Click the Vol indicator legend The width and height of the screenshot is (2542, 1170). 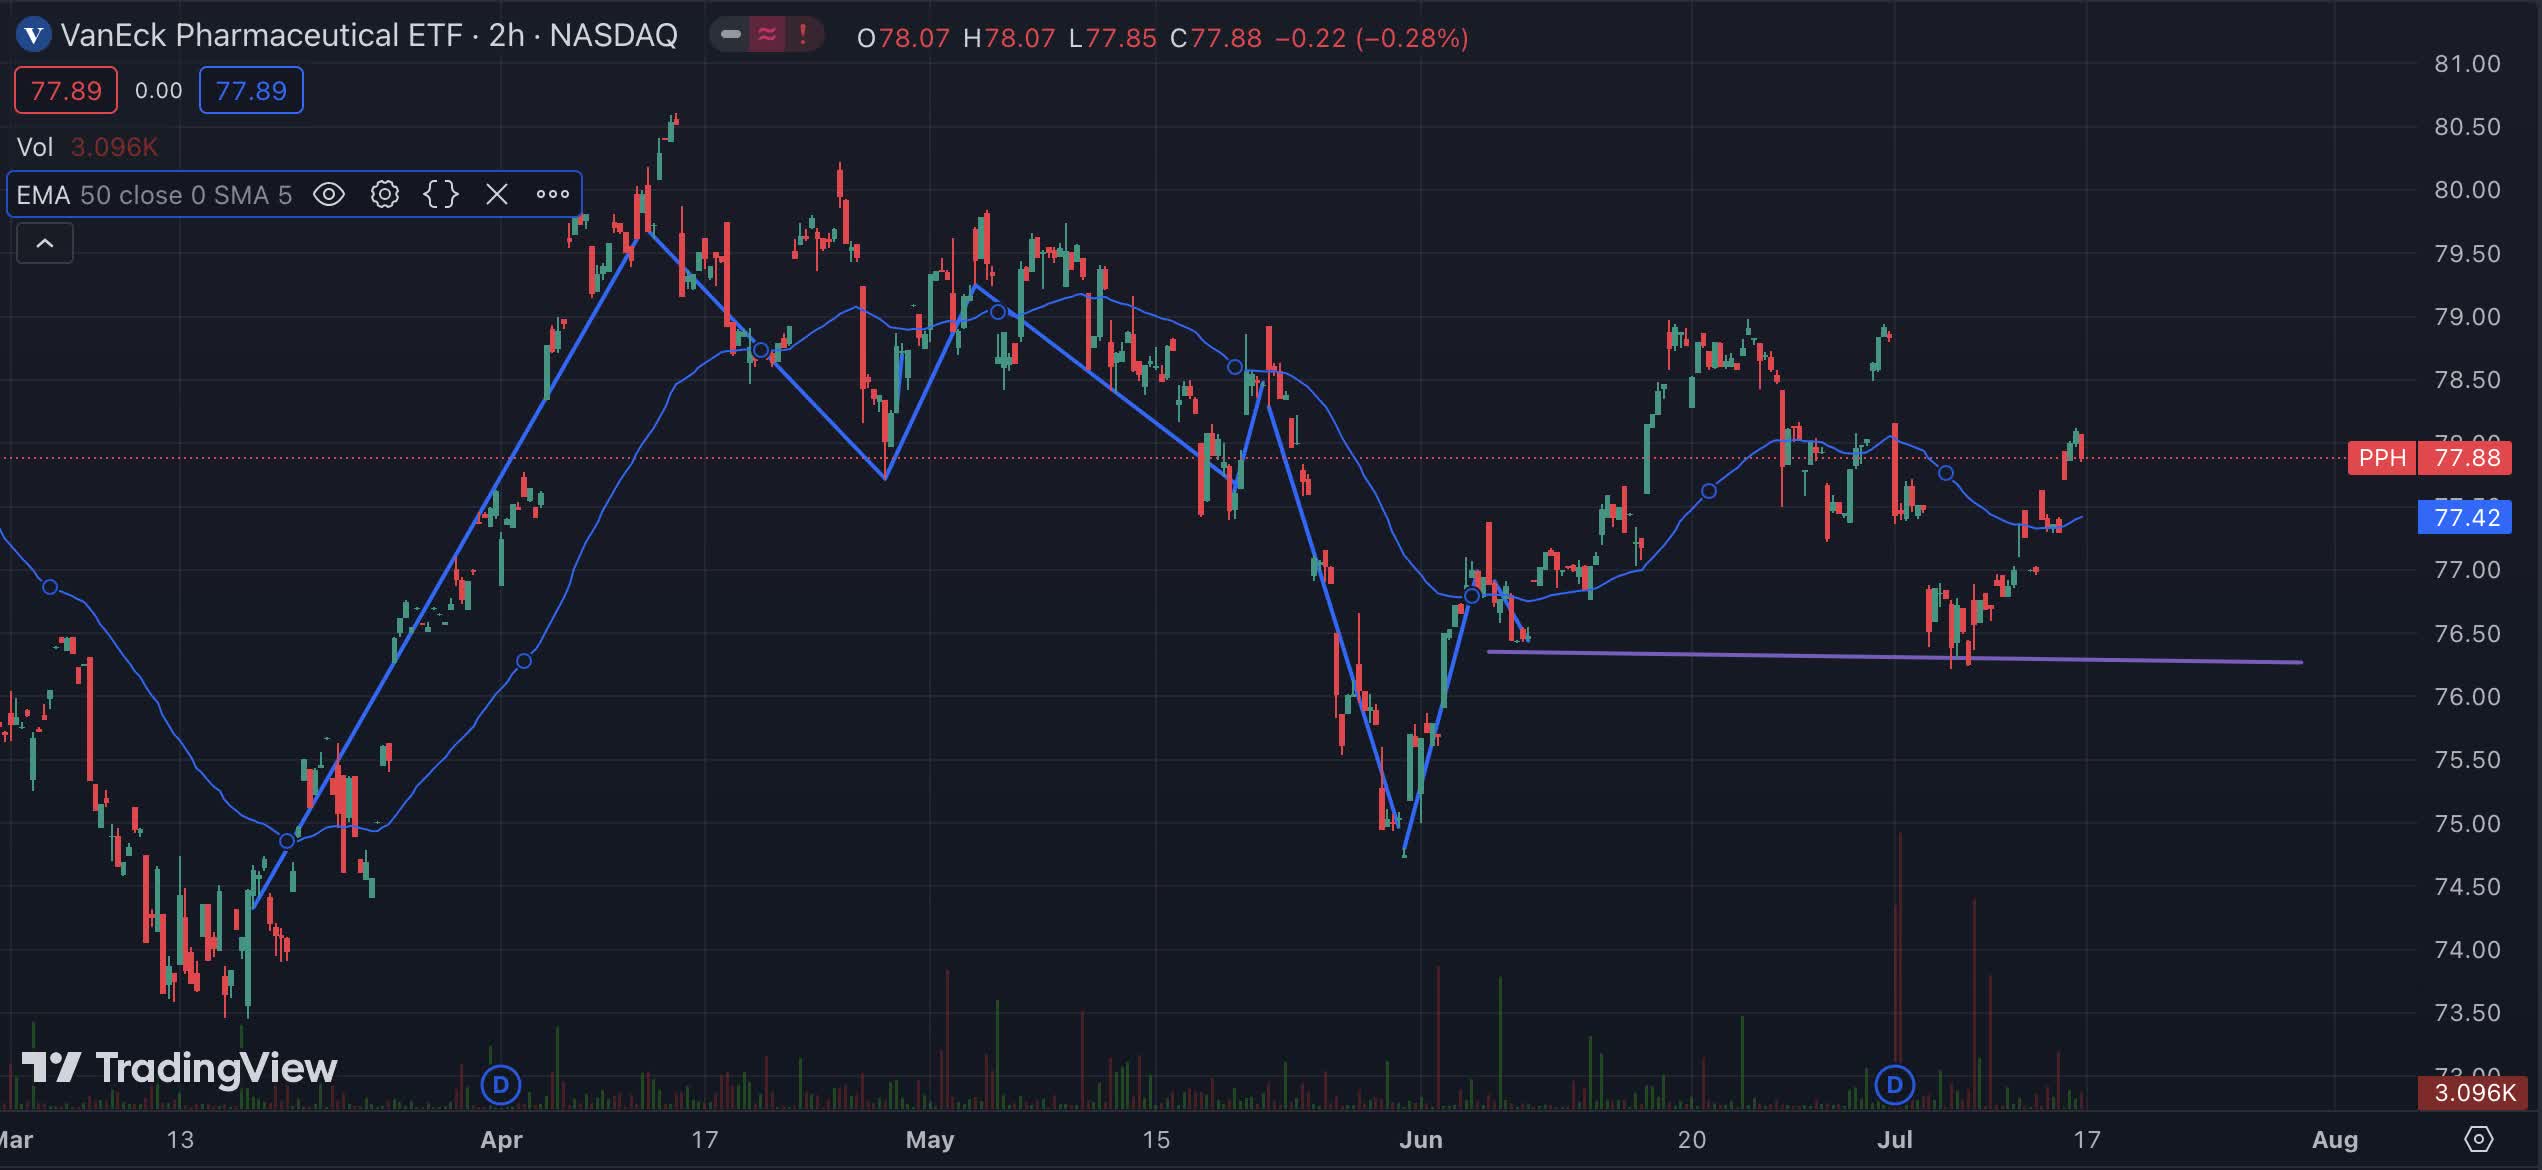click(x=87, y=147)
